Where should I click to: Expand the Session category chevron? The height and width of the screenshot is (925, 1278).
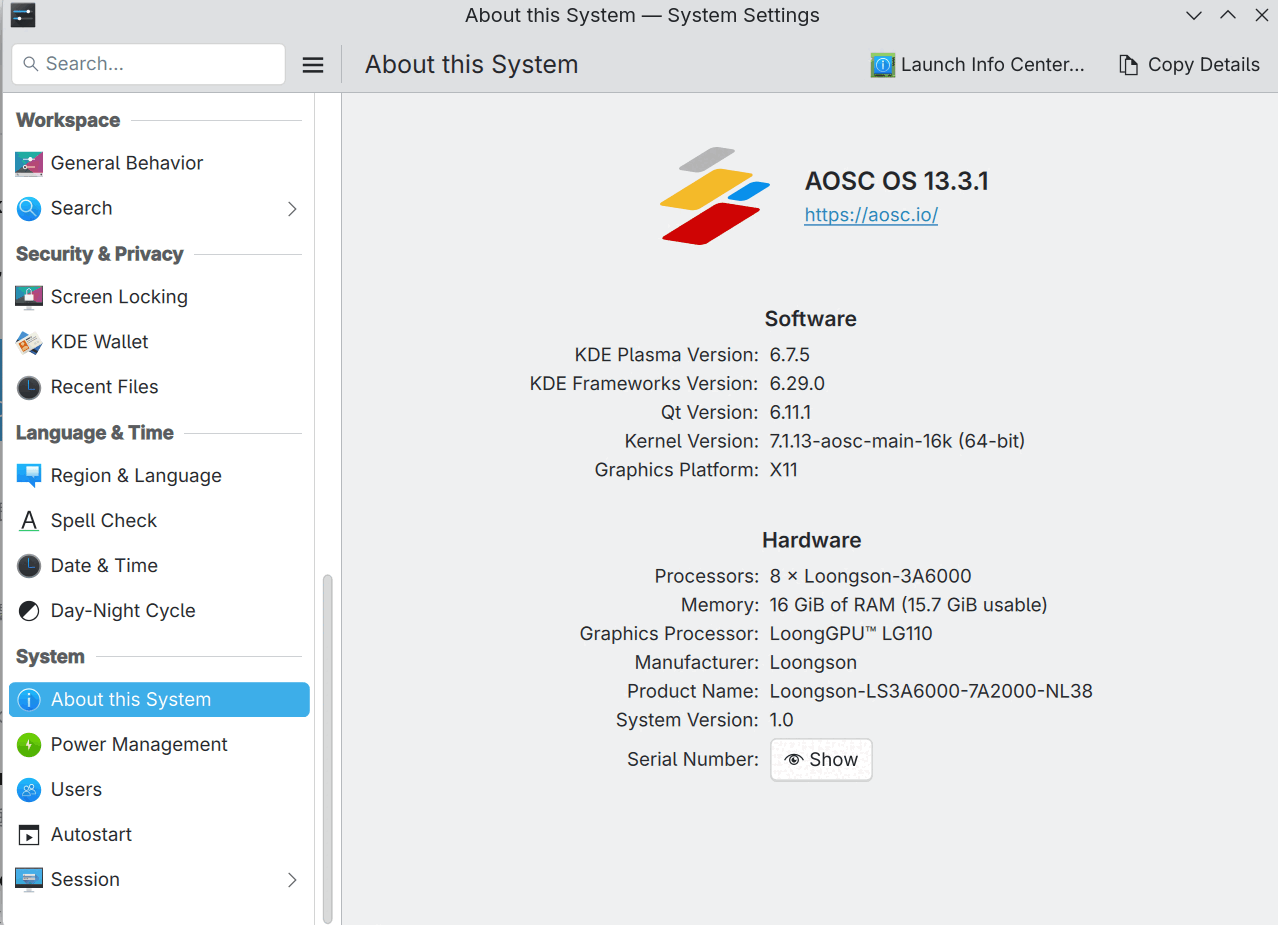(292, 880)
